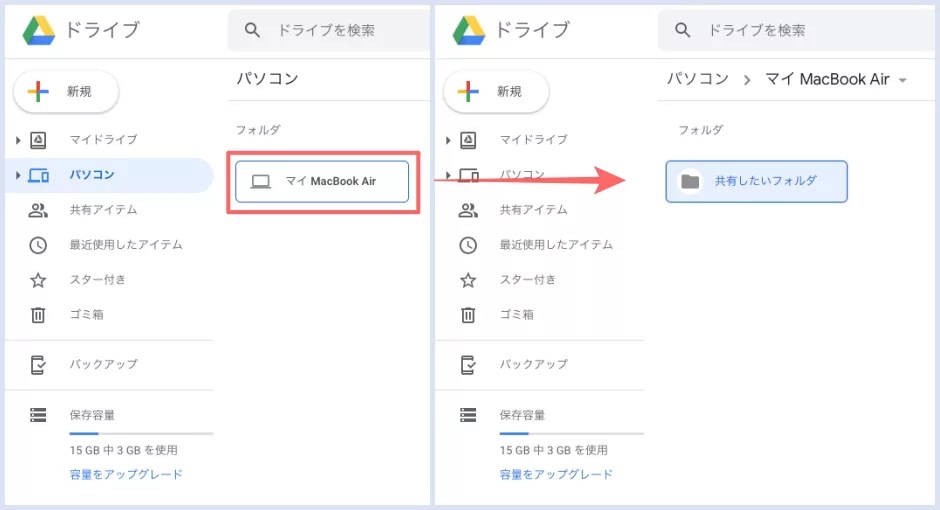940x510 pixels.
Task: Click storage usage bar in left panel
Action: [x=141, y=433]
